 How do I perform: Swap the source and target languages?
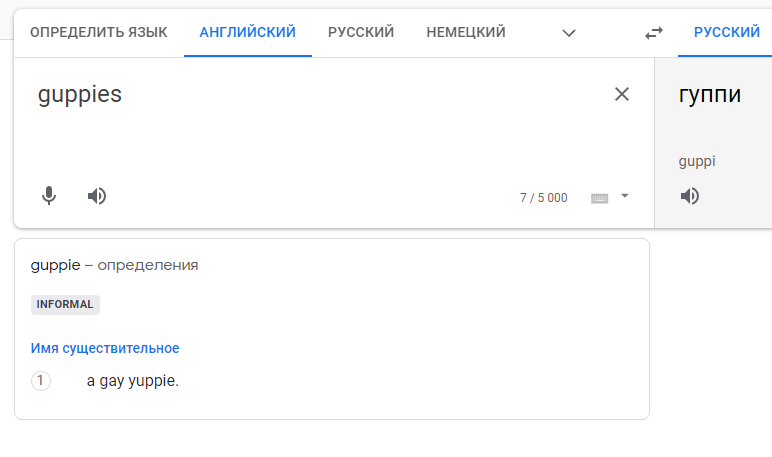coord(654,33)
